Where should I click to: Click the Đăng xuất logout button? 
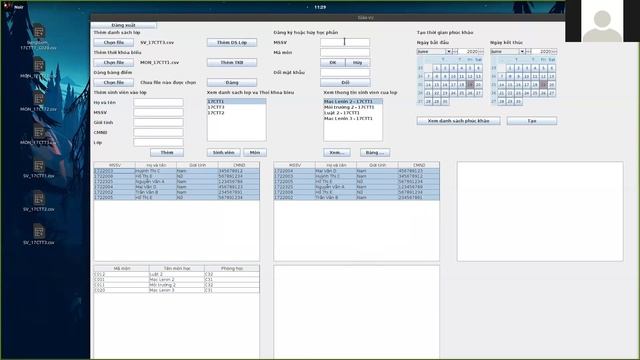124,25
